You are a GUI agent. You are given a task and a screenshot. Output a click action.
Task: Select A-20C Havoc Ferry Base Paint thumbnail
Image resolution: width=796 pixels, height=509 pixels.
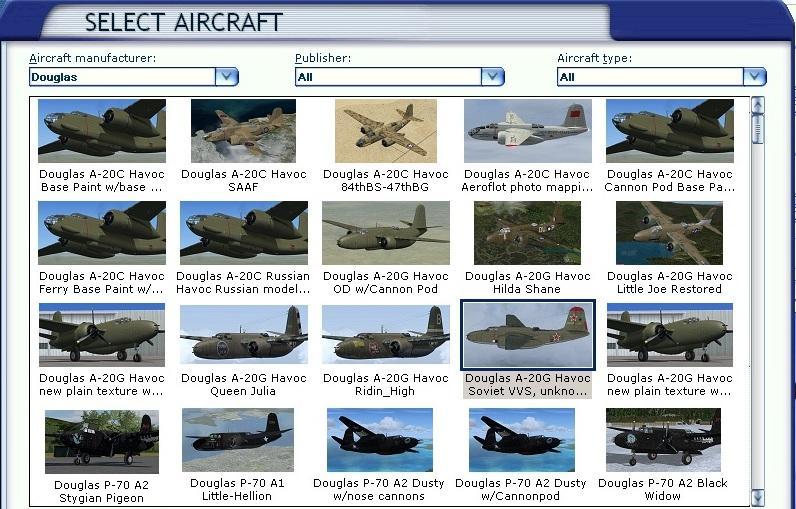pos(102,233)
